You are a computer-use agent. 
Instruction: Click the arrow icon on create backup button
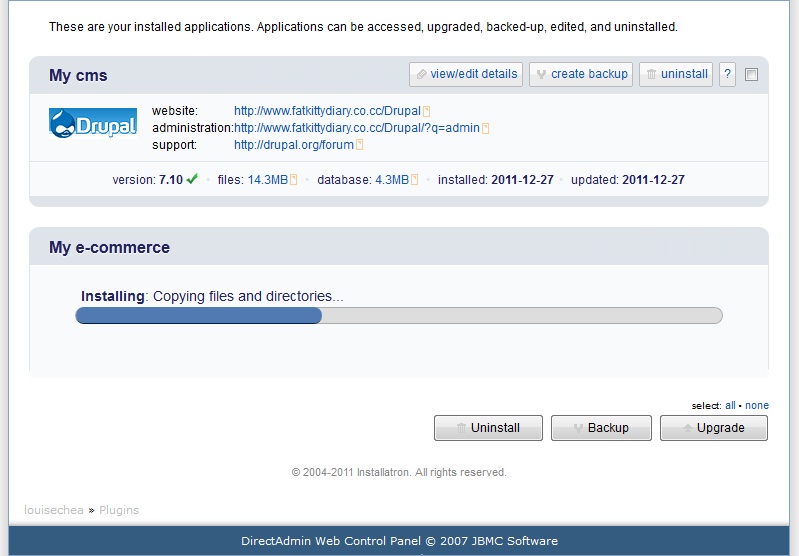[542, 74]
